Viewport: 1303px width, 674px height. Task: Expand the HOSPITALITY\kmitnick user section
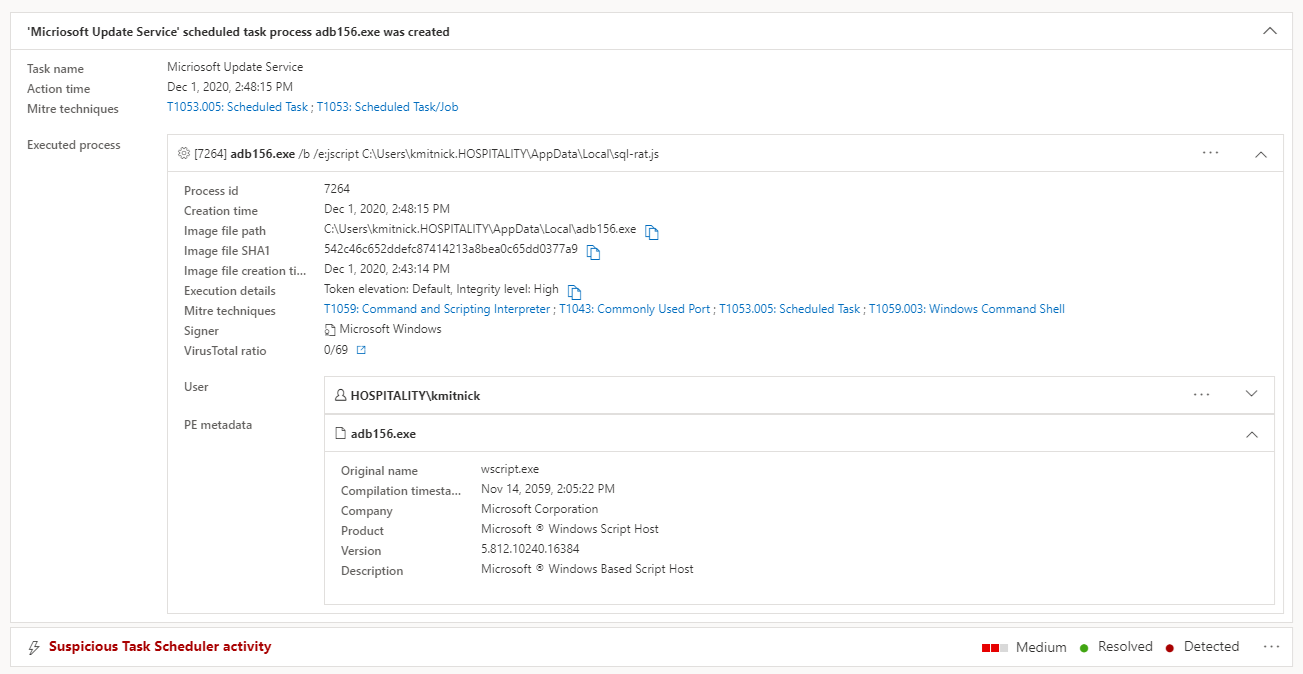(x=1251, y=394)
